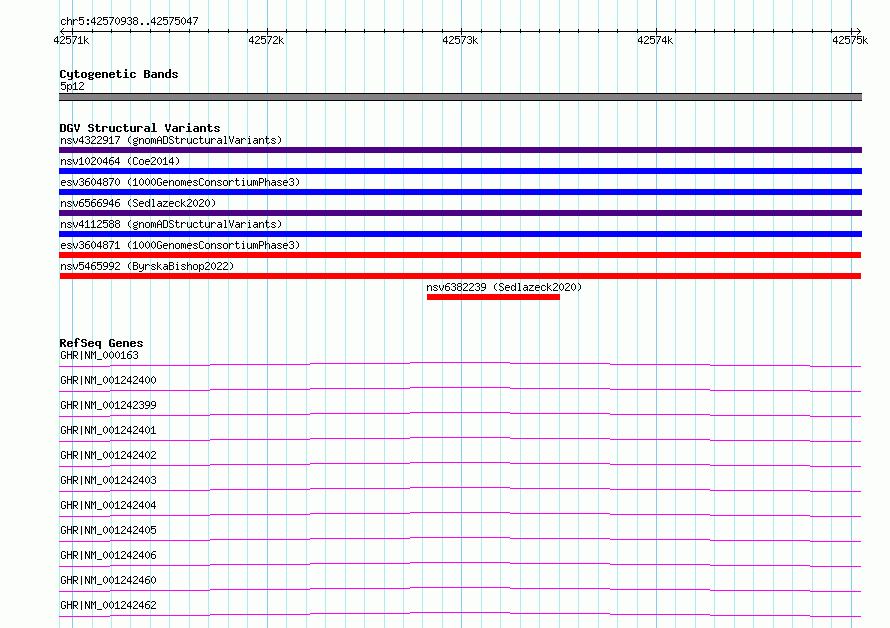Select transcript GHR|NM_001242460 label
The height and width of the screenshot is (628, 890).
(x=108, y=580)
